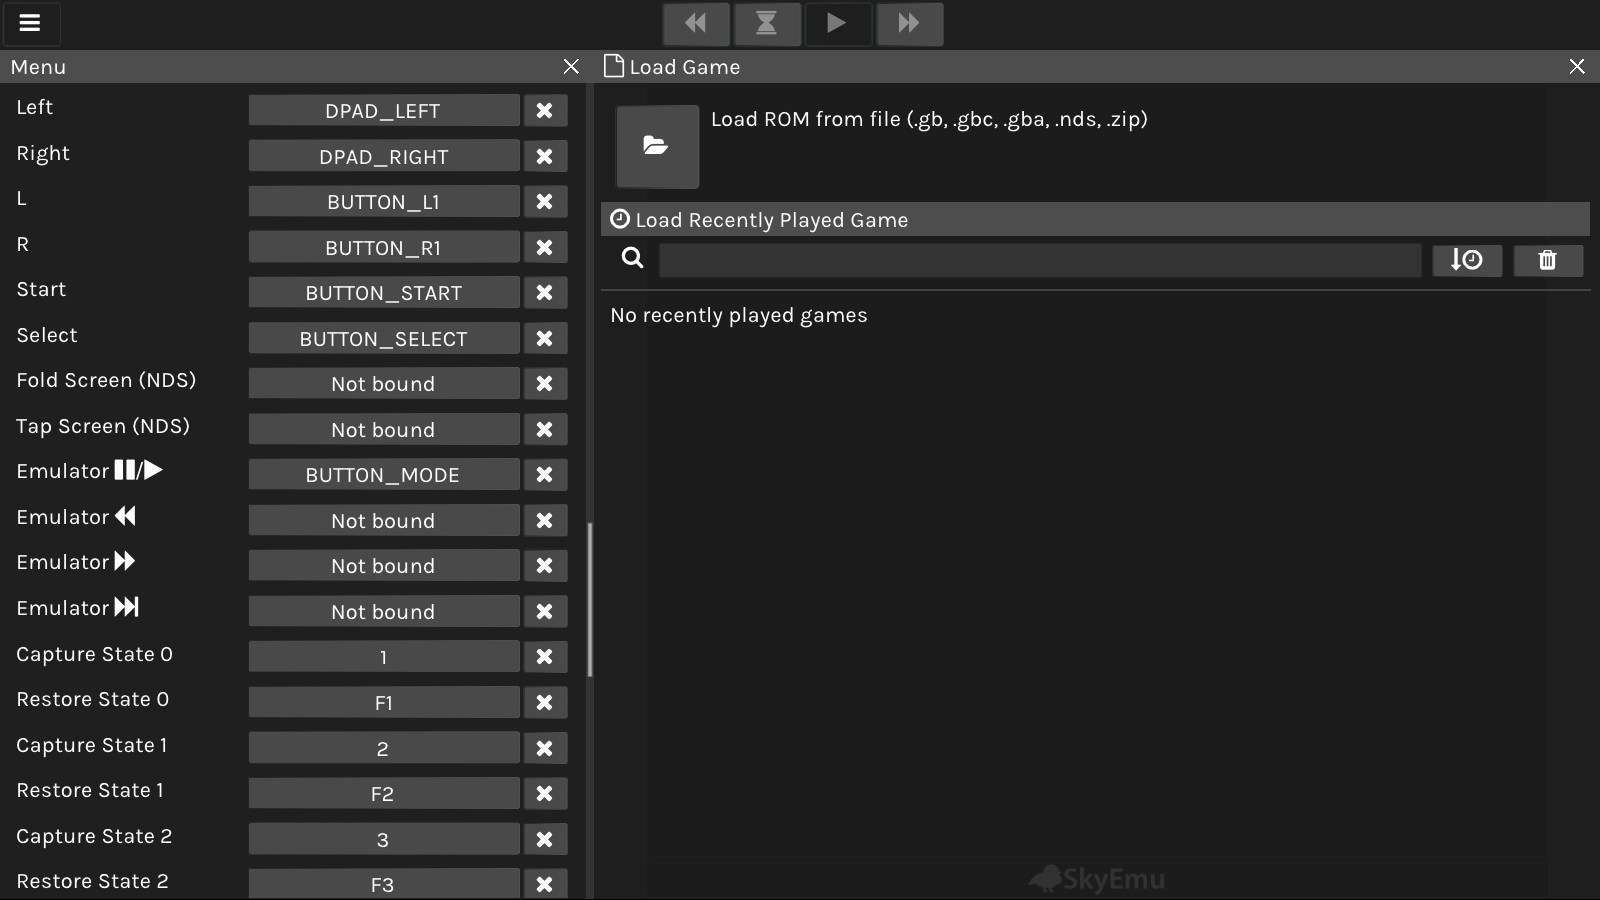The width and height of the screenshot is (1600, 900).
Task: Rebind Capture State 1 key '2'
Action: 384,748
